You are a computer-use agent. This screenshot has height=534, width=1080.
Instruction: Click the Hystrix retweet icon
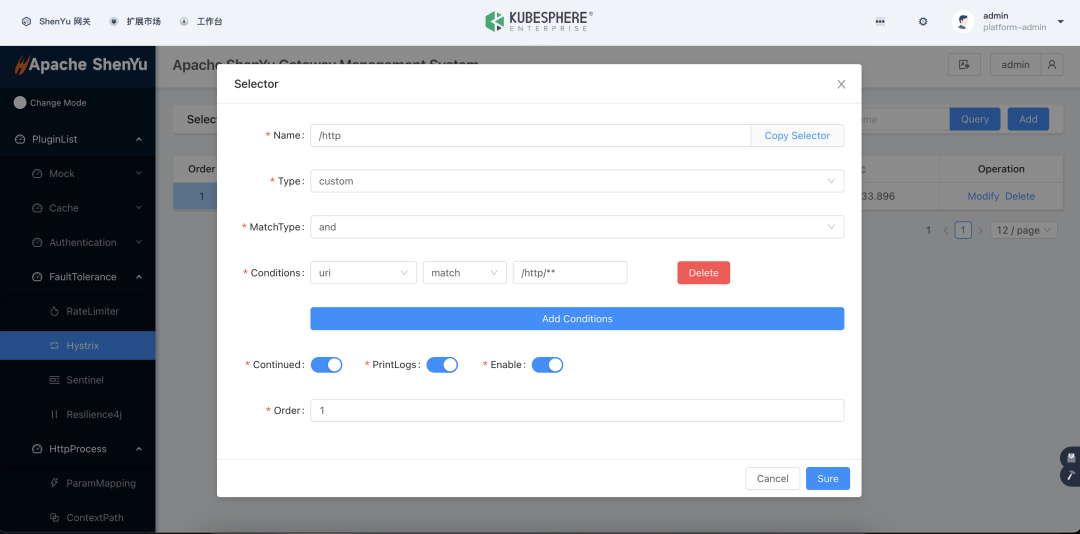pos(54,346)
